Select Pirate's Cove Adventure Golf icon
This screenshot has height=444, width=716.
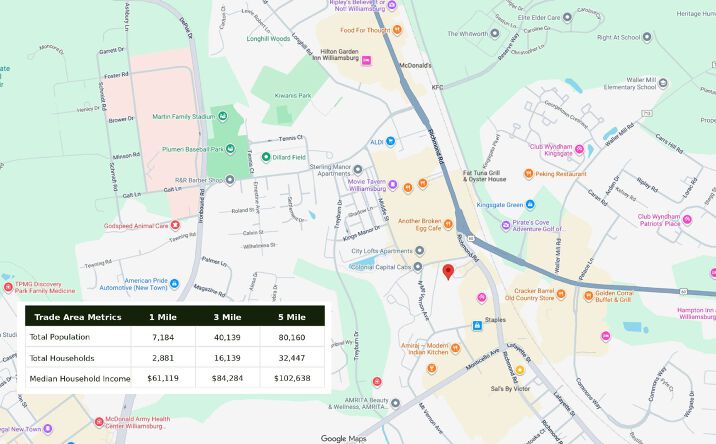pos(505,225)
